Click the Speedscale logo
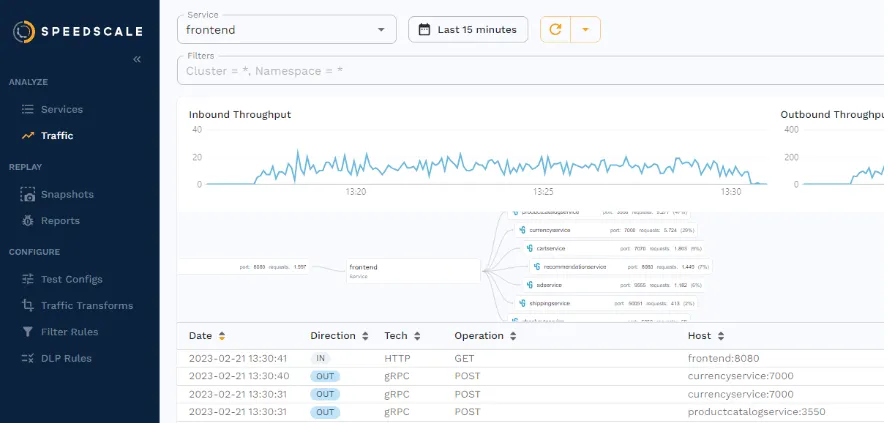The image size is (888, 423). coord(78,31)
